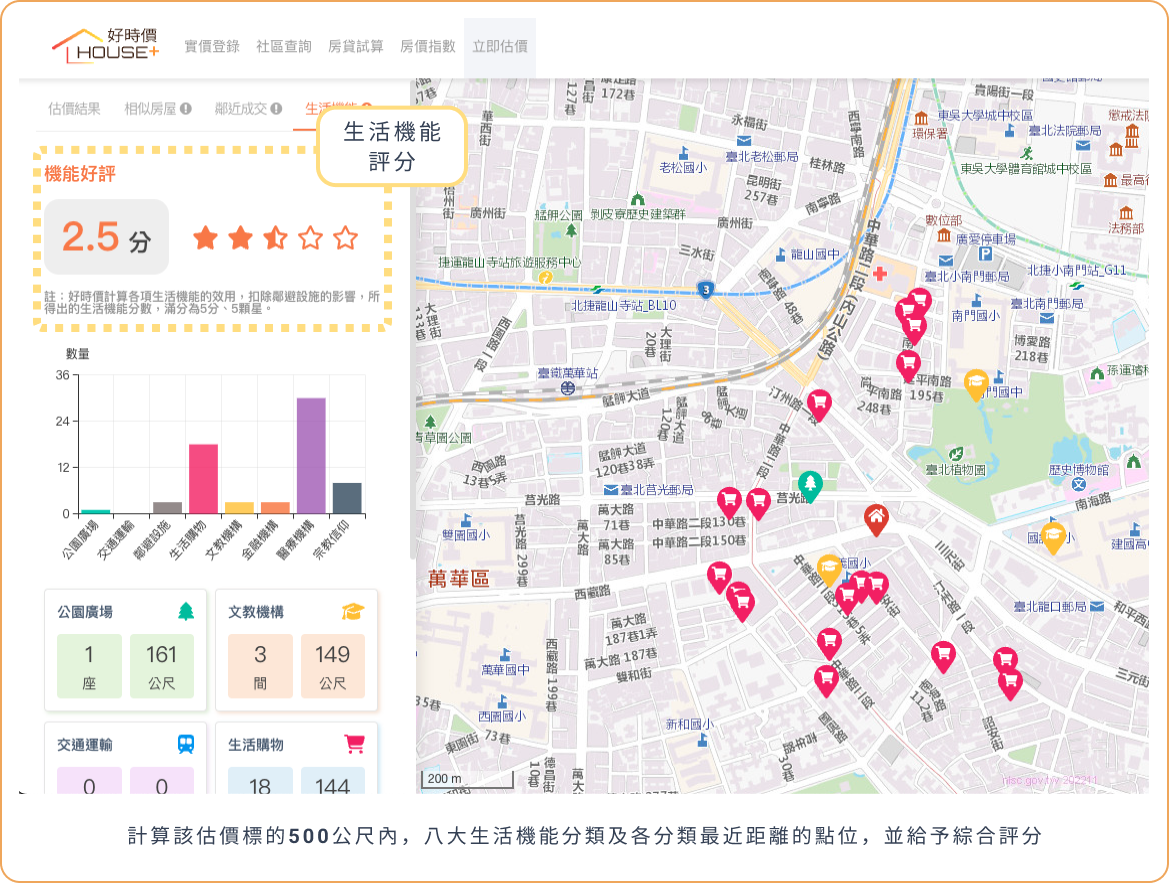Click the graduation cap icon in 文教機構 card
The image size is (1169, 883).
click(x=352, y=611)
